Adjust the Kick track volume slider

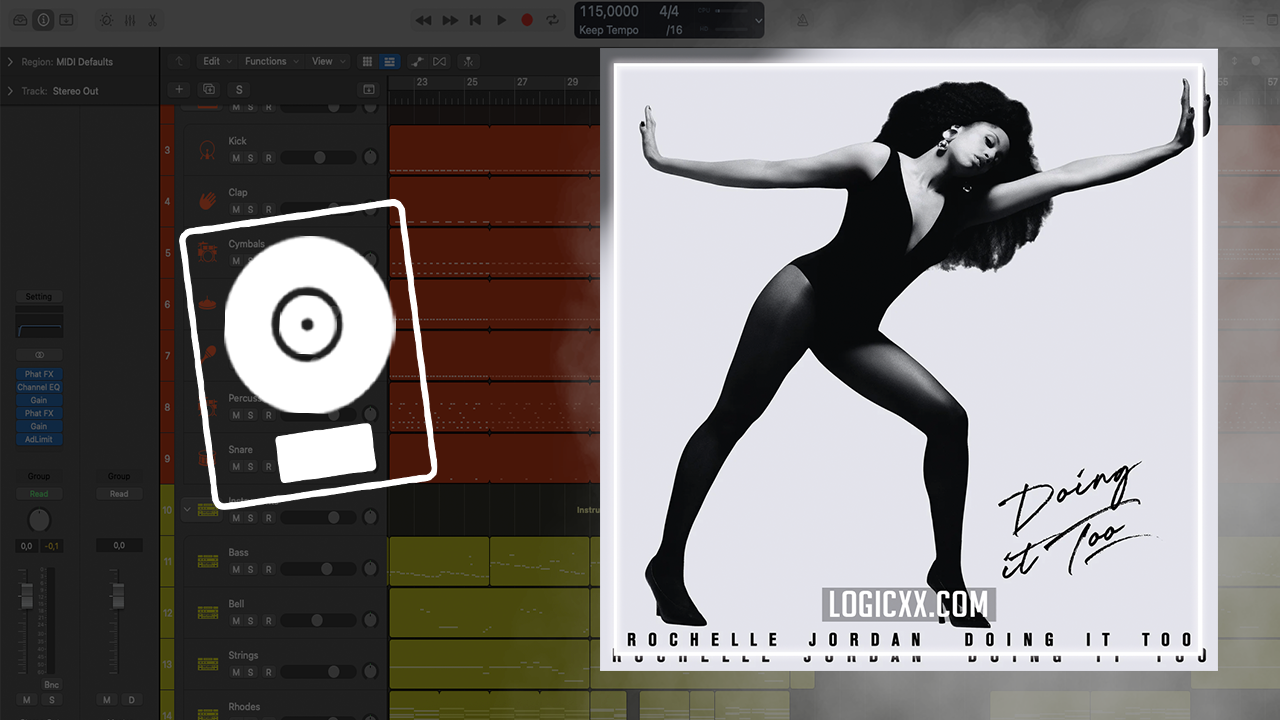319,158
